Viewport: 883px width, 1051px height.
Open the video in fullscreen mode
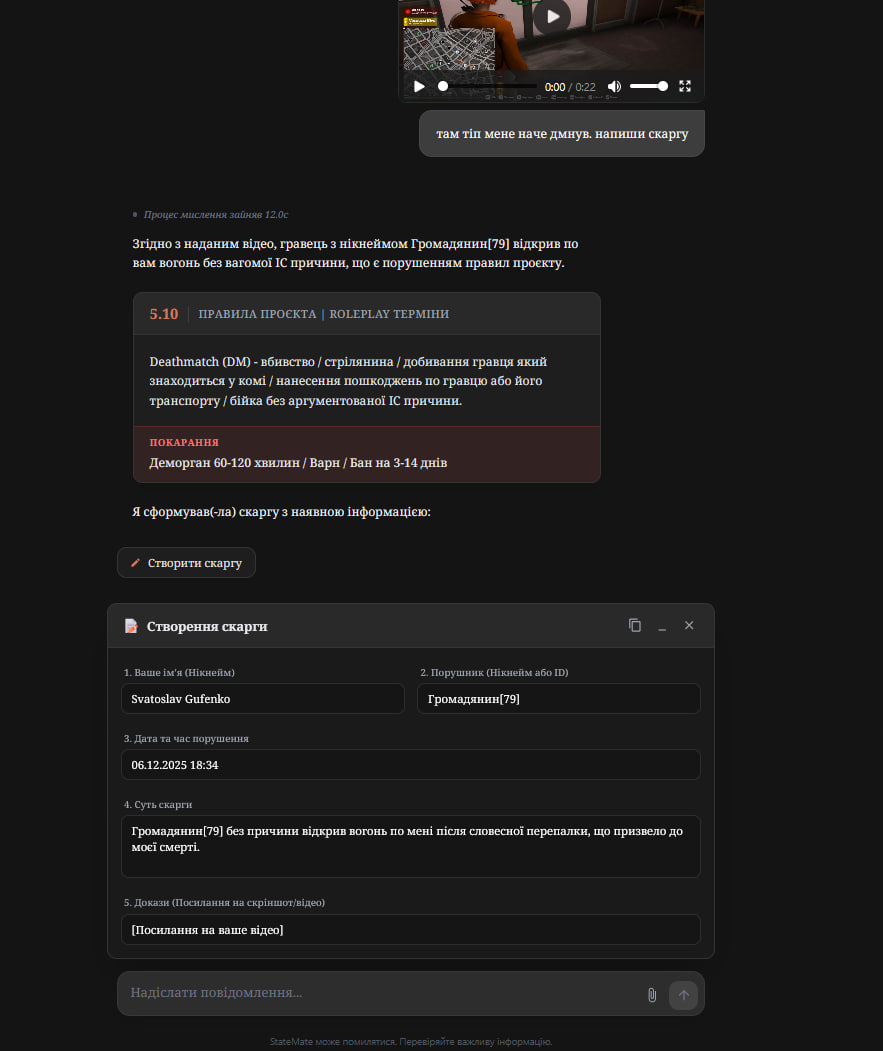(685, 86)
